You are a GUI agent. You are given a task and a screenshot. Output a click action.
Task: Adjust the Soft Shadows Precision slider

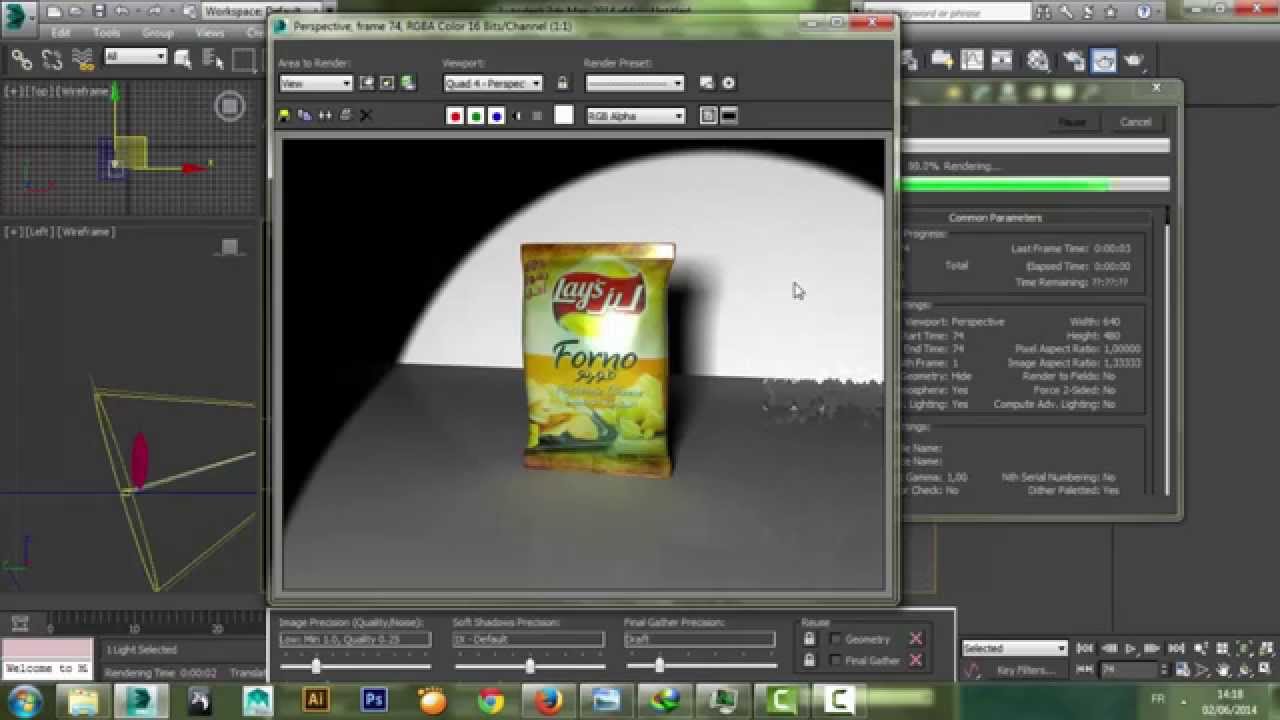tap(530, 666)
